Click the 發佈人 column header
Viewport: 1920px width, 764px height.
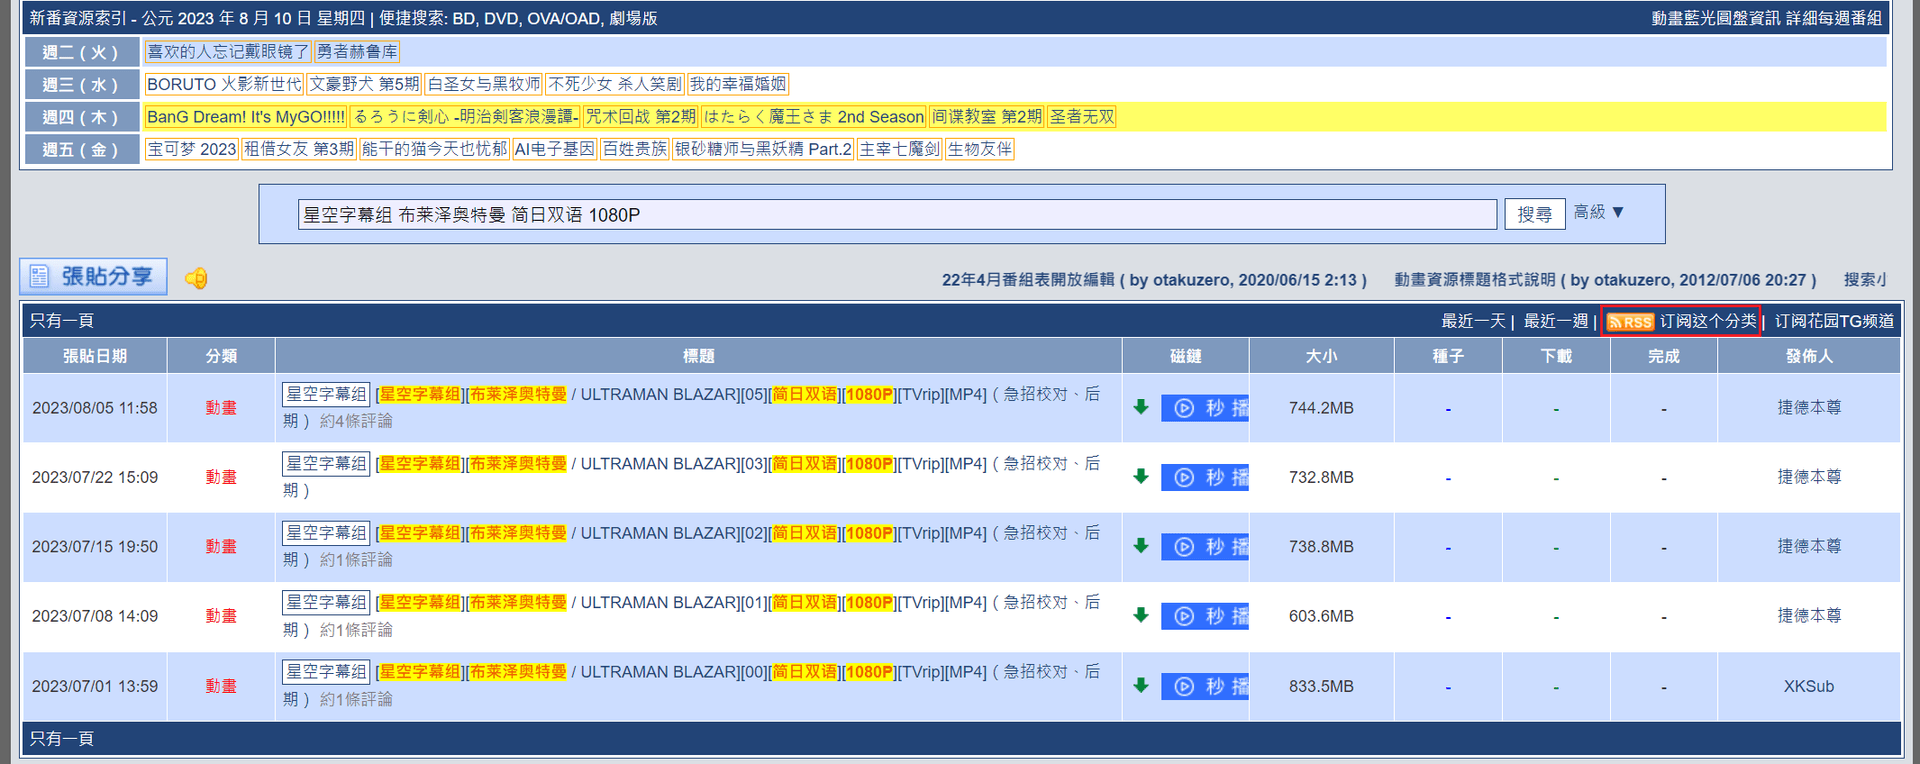click(x=1809, y=356)
